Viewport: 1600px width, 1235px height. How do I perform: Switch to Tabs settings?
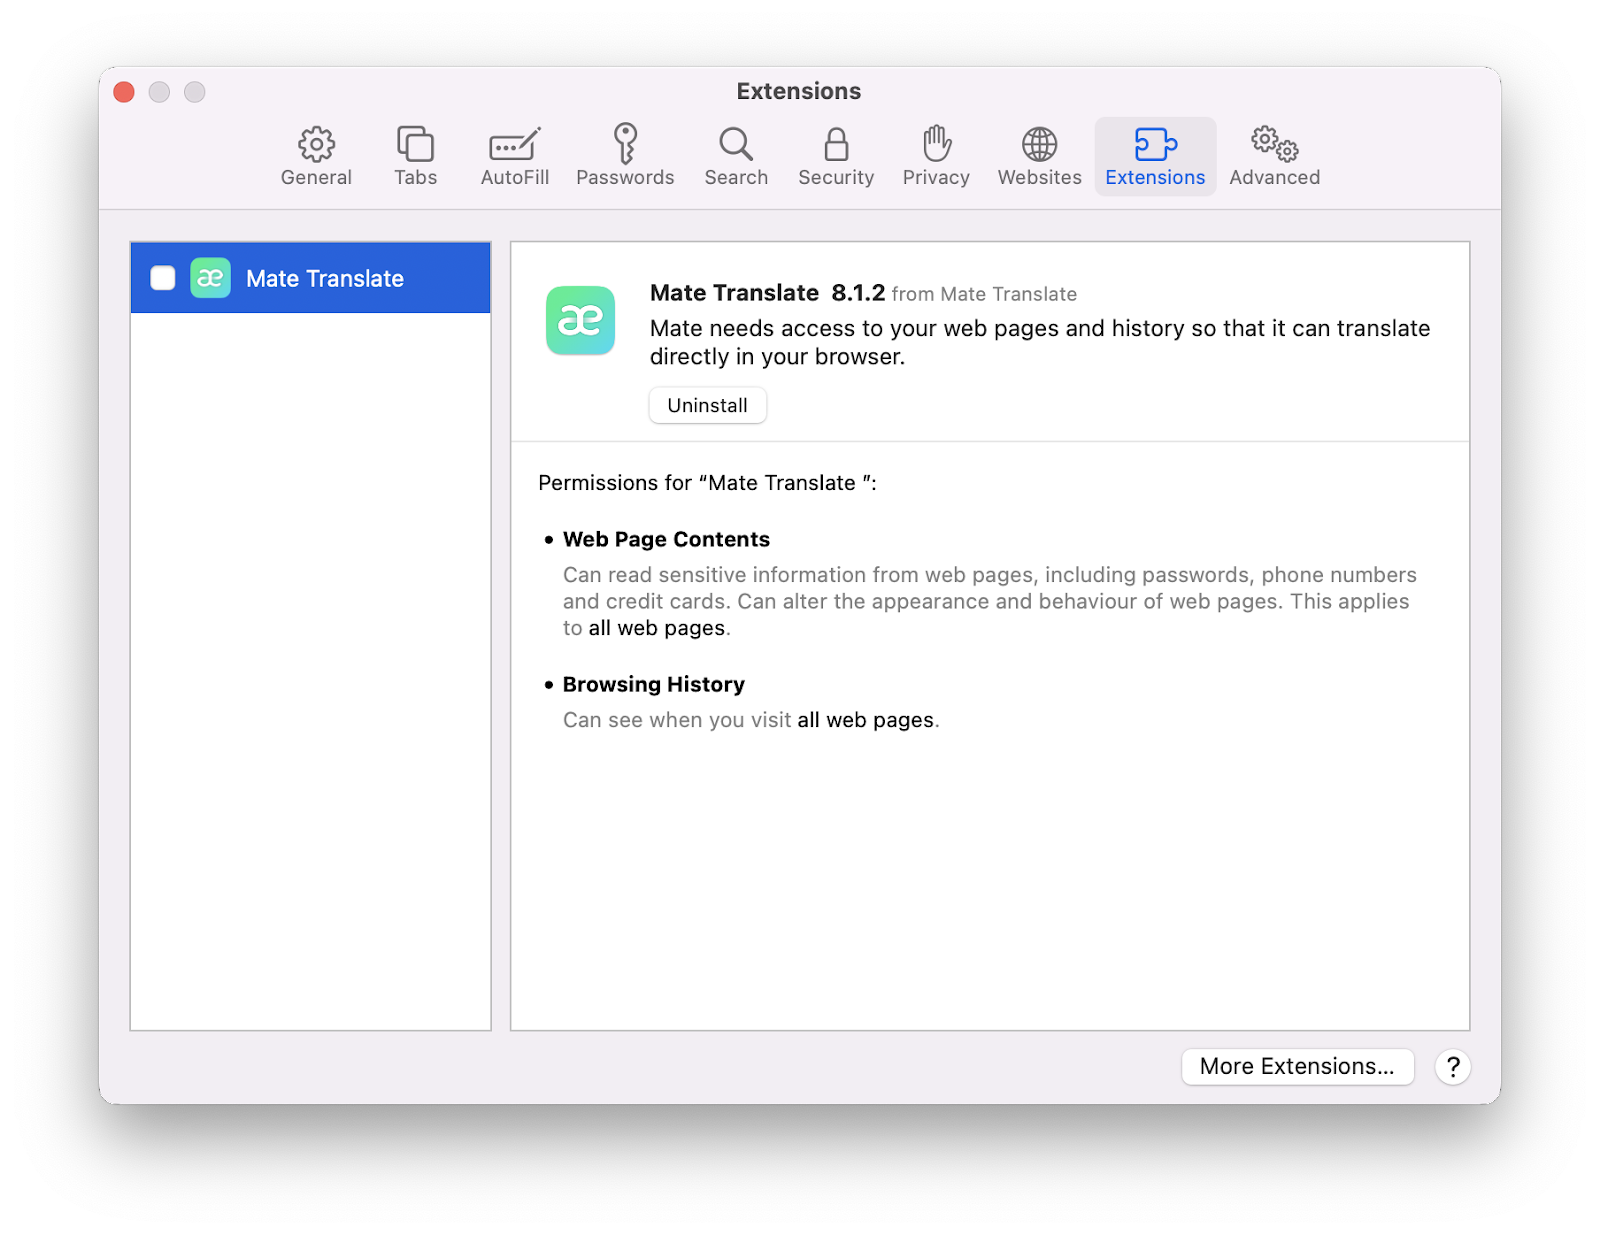(x=415, y=155)
